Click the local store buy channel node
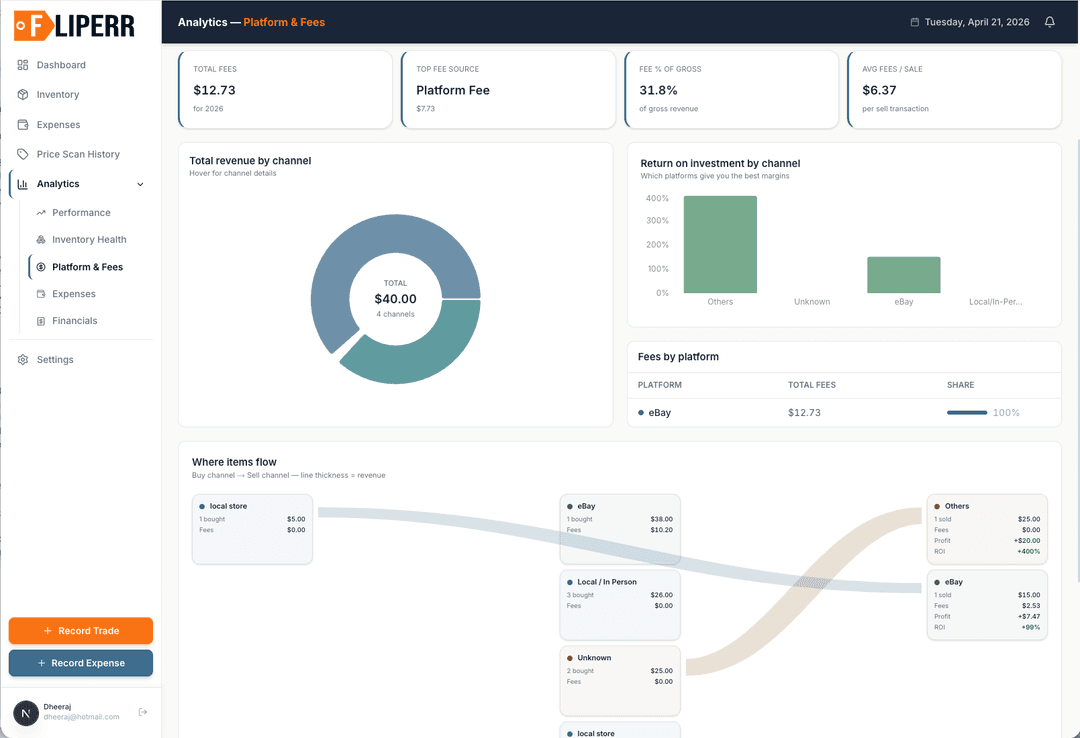 point(252,529)
